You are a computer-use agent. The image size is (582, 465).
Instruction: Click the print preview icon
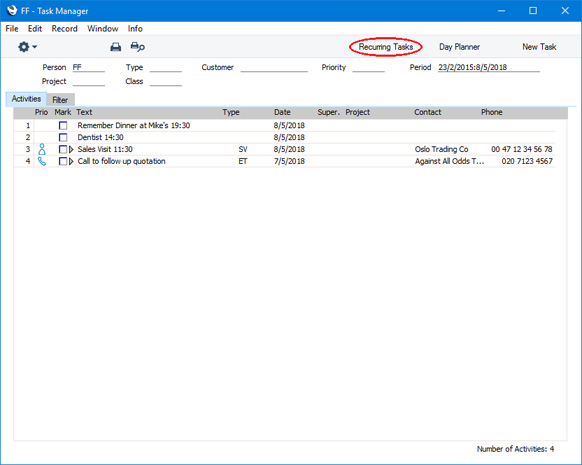(137, 47)
